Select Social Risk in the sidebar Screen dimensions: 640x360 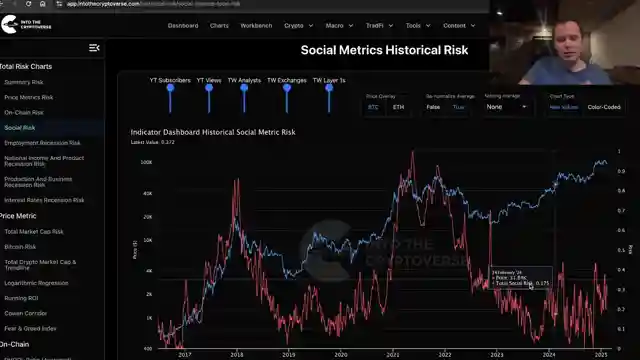(x=20, y=128)
